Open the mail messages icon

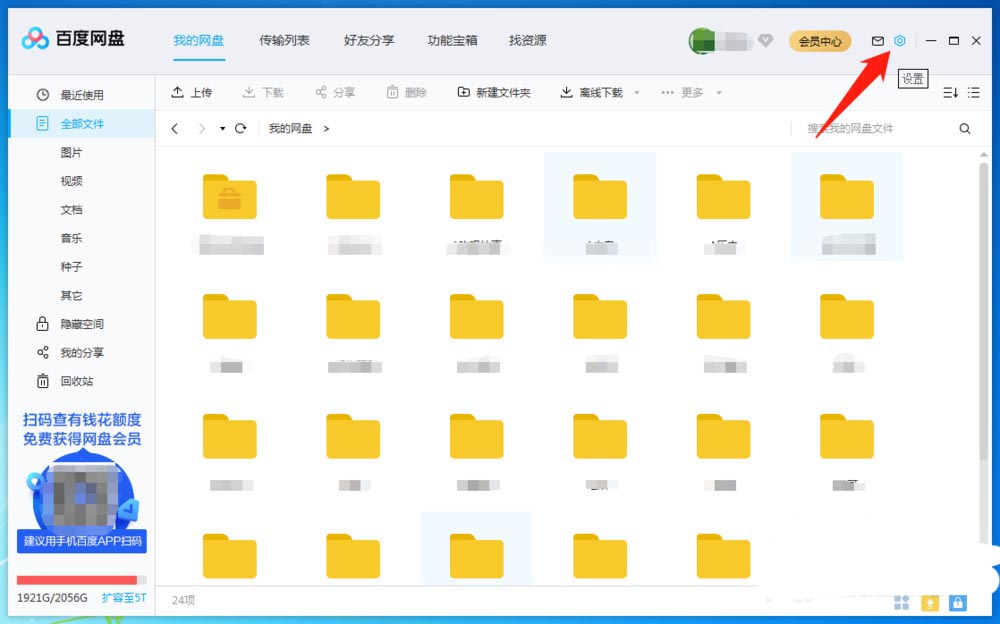tap(878, 41)
